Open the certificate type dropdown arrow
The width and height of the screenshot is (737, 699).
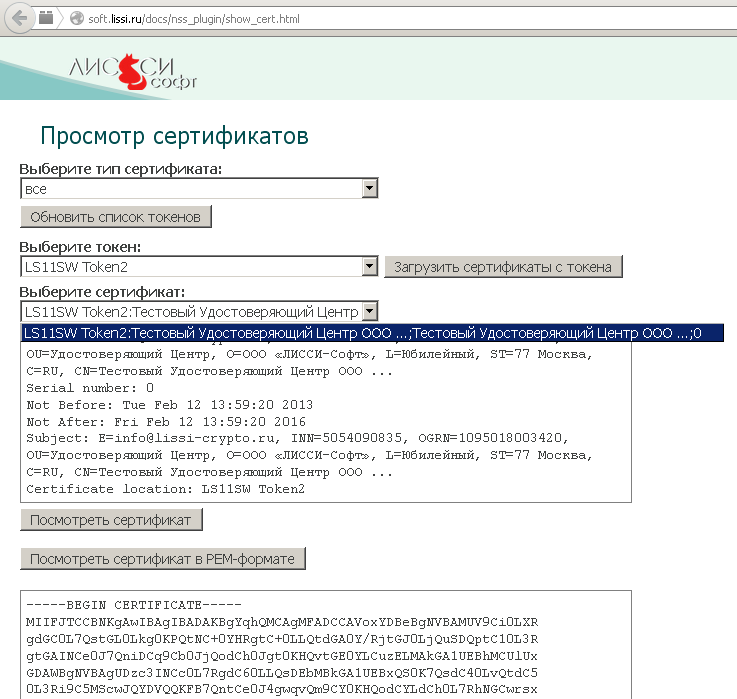click(x=369, y=188)
